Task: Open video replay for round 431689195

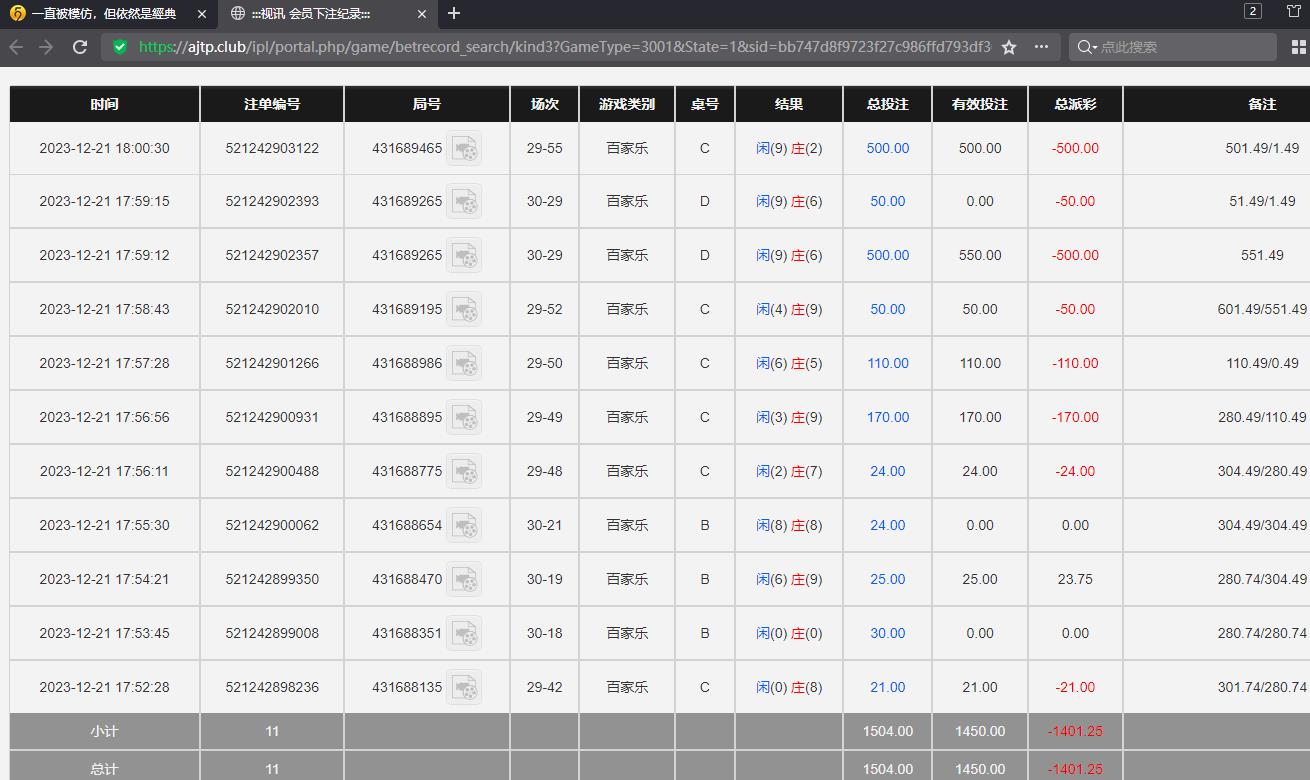Action: [x=464, y=309]
